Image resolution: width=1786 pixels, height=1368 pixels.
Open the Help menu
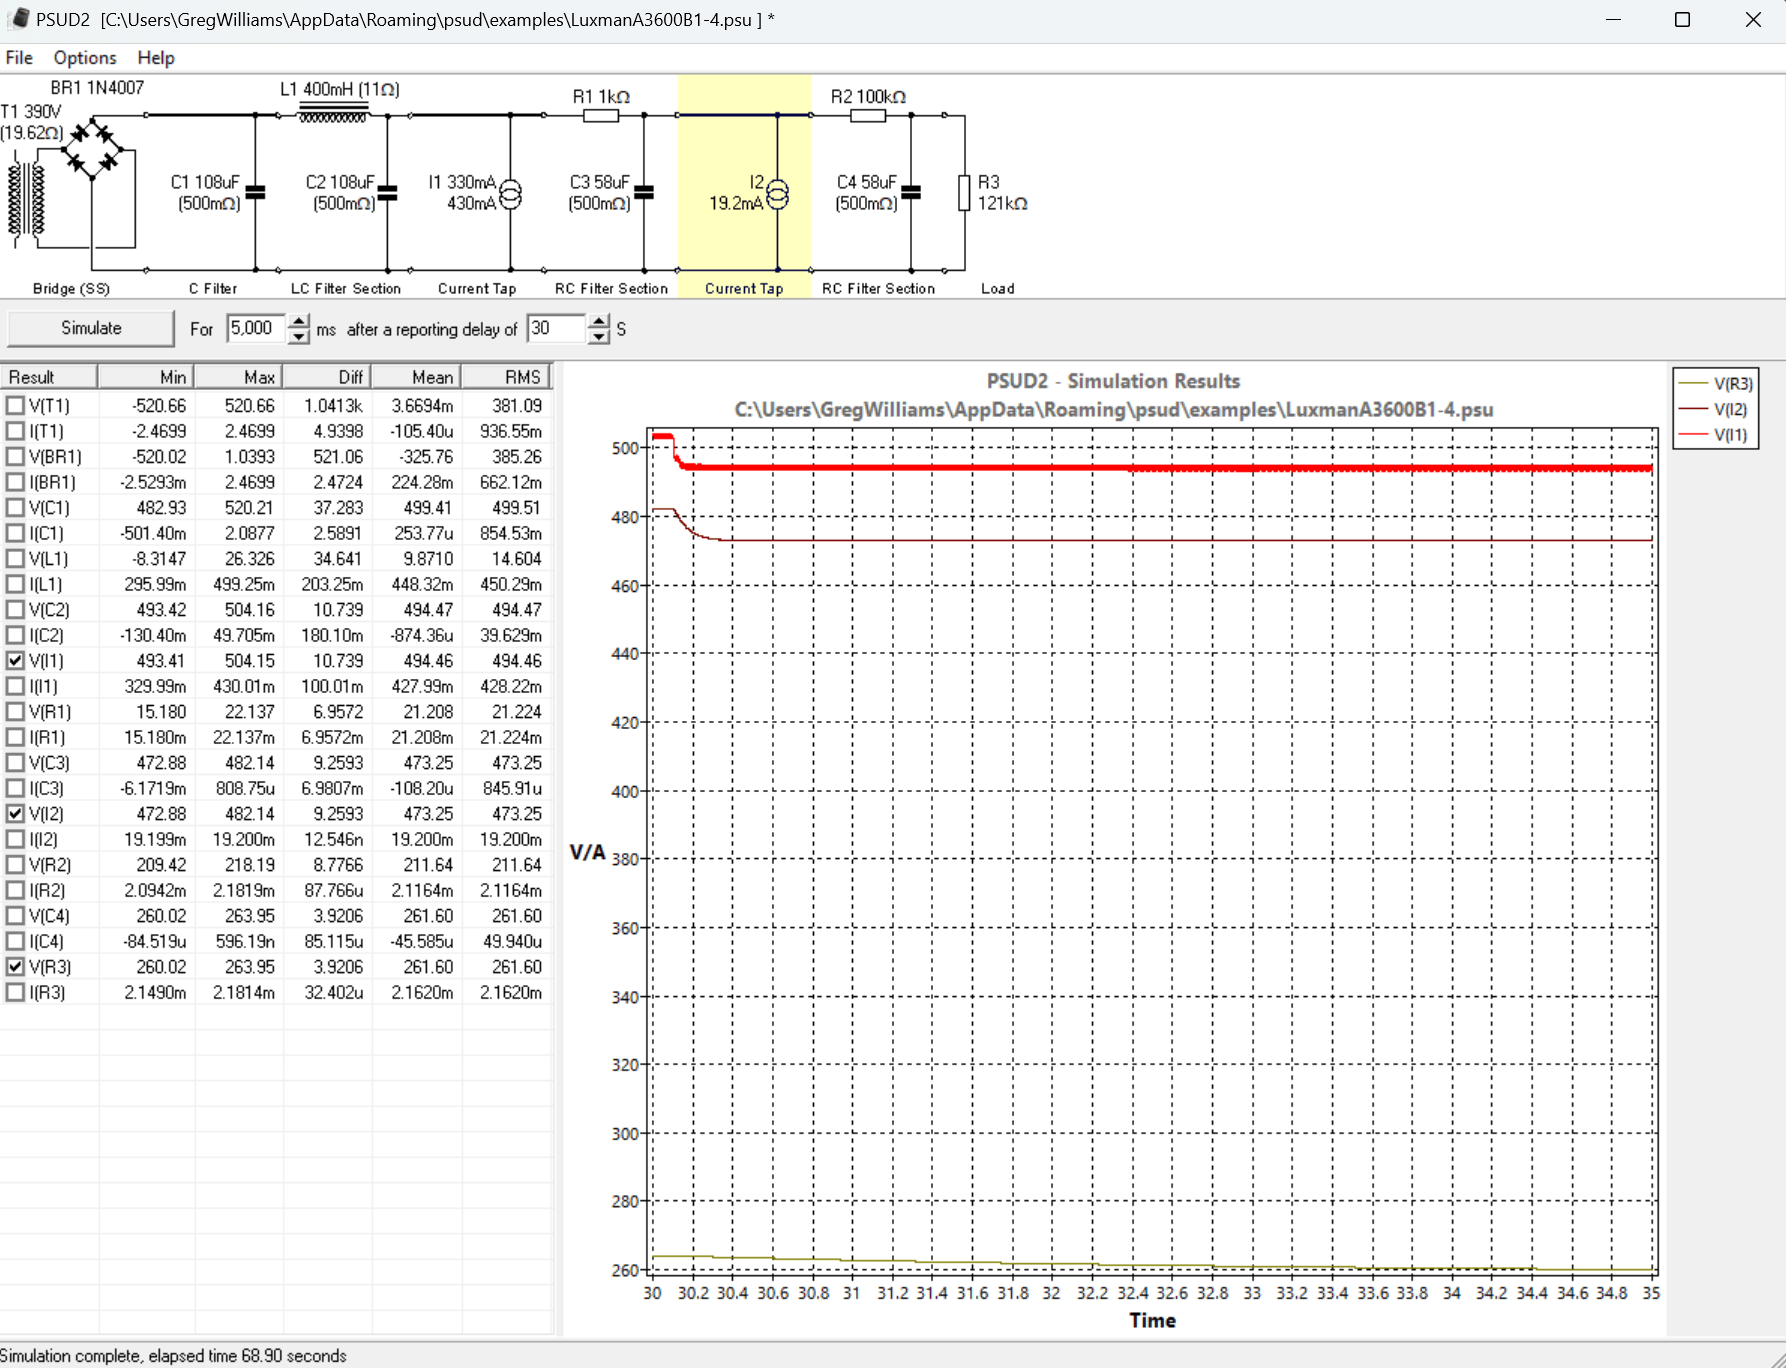pos(156,58)
